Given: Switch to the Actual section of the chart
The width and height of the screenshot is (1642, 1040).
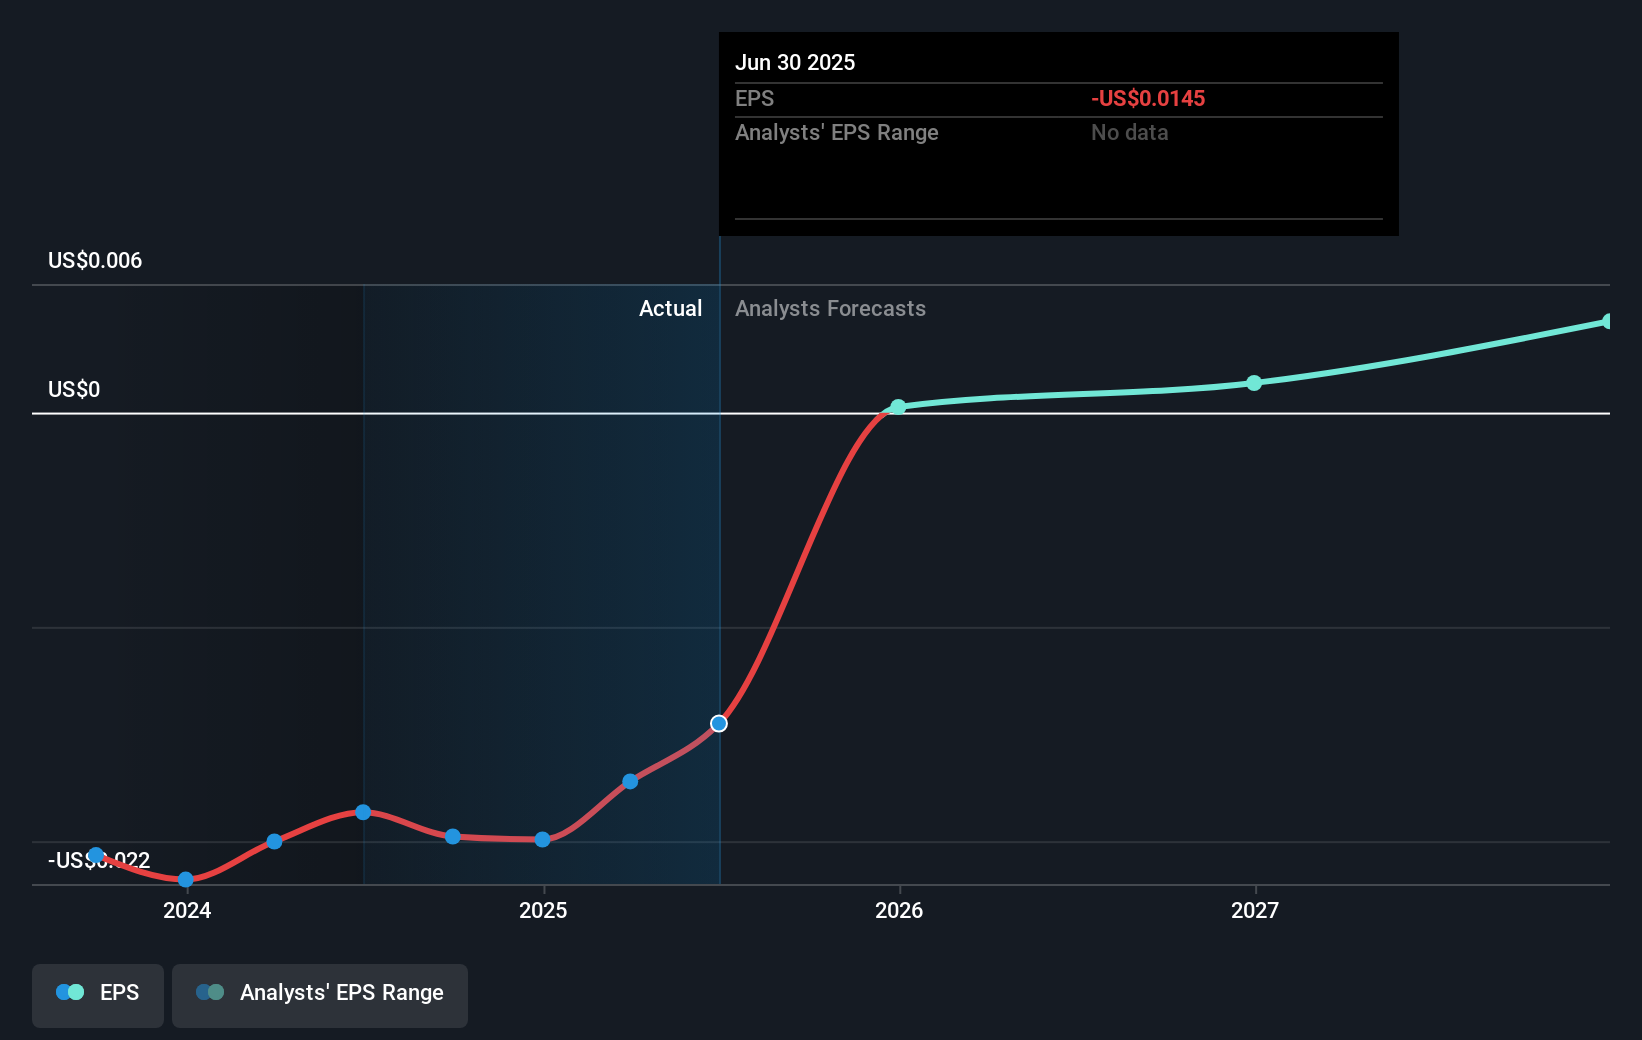Looking at the screenshot, I should click(670, 308).
